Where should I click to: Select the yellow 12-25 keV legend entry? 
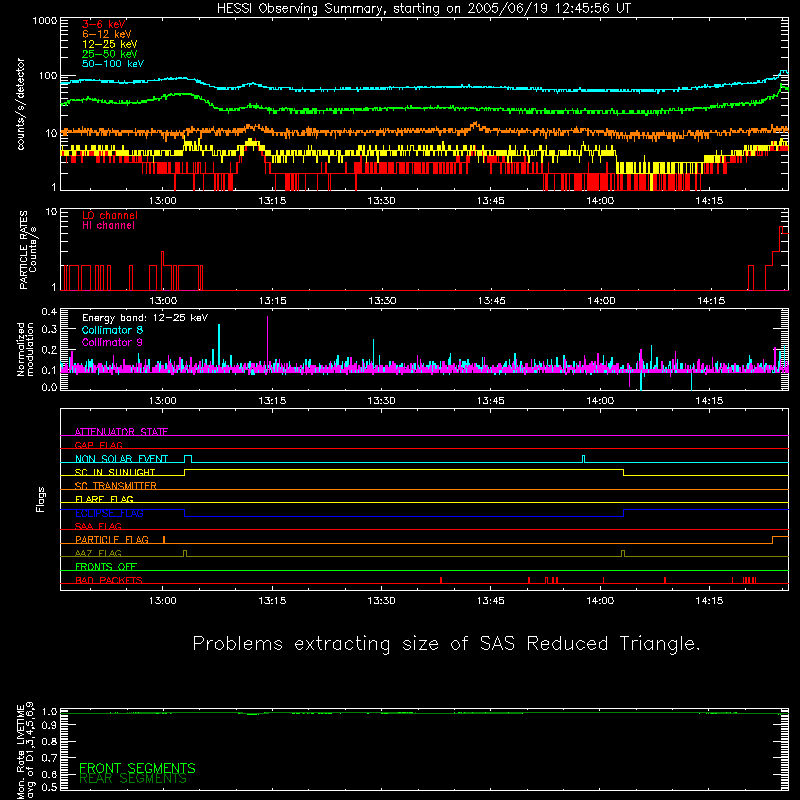[110, 44]
